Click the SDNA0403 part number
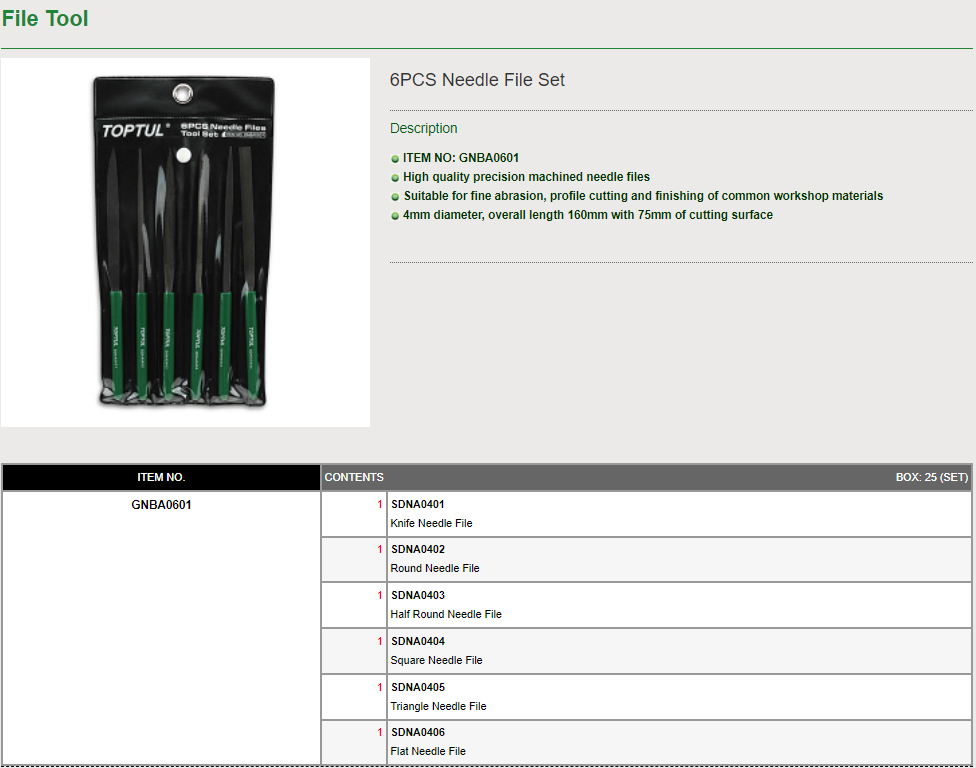This screenshot has height=768, width=976. pyautogui.click(x=418, y=595)
